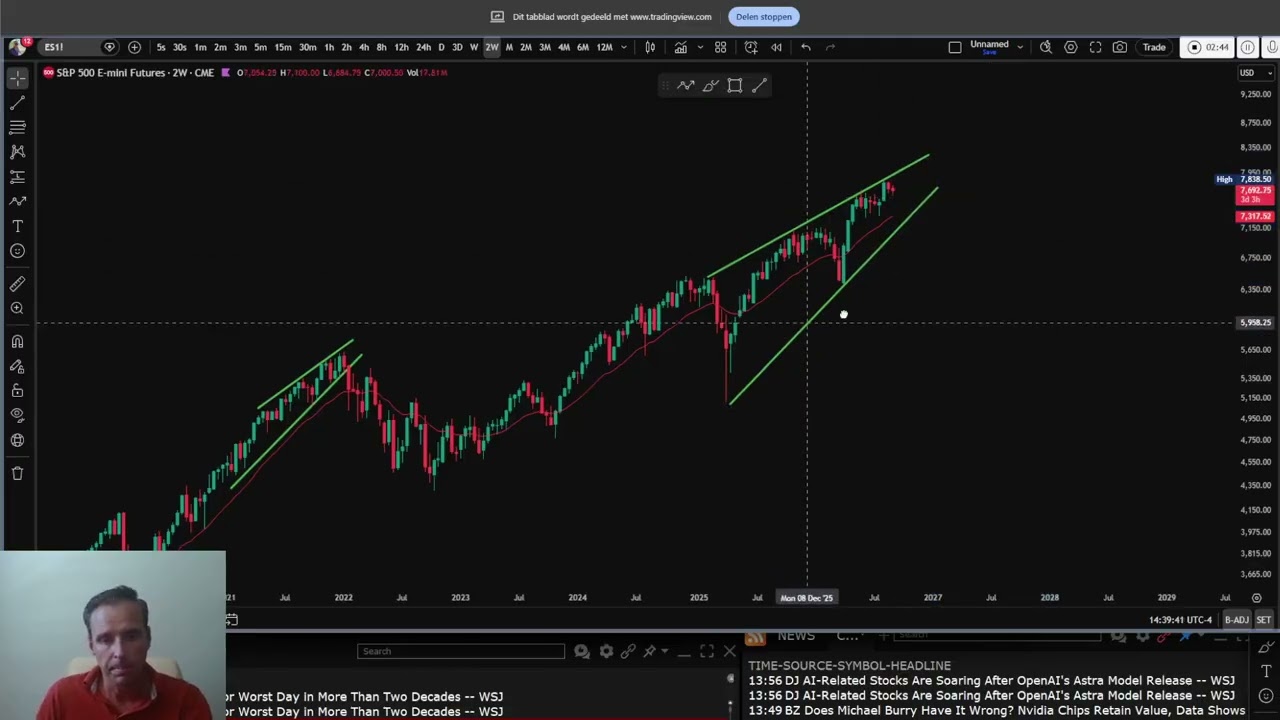This screenshot has width=1280, height=720.
Task: Toggle magnet mode for drawings
Action: tap(17, 342)
